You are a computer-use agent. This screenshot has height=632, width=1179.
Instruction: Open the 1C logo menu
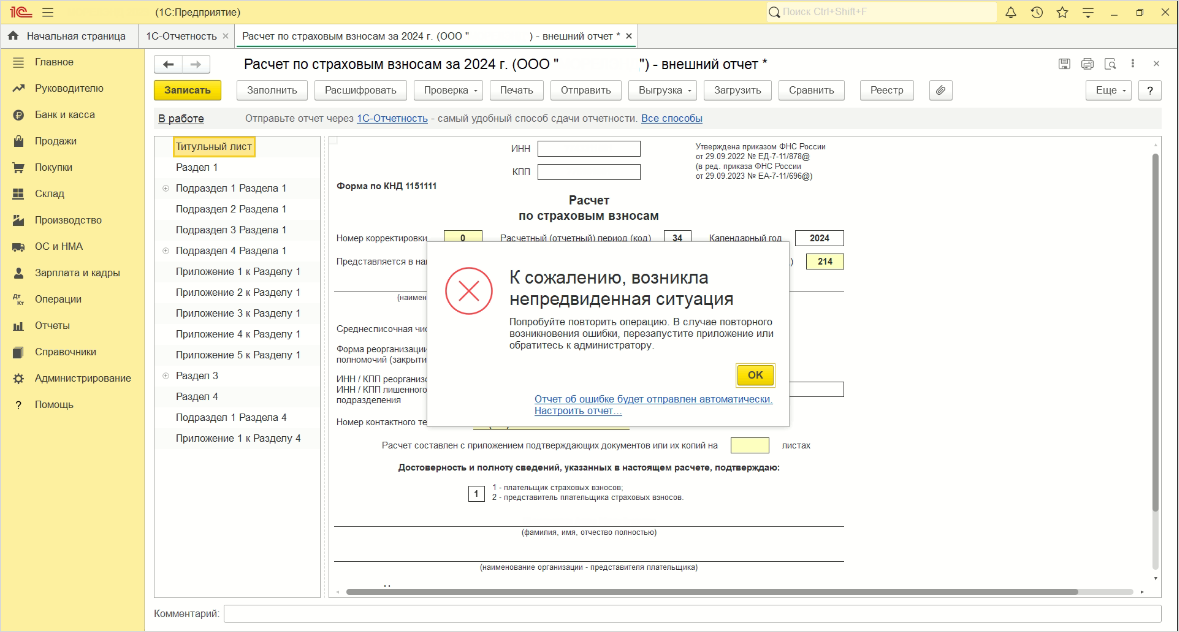[x=20, y=12]
